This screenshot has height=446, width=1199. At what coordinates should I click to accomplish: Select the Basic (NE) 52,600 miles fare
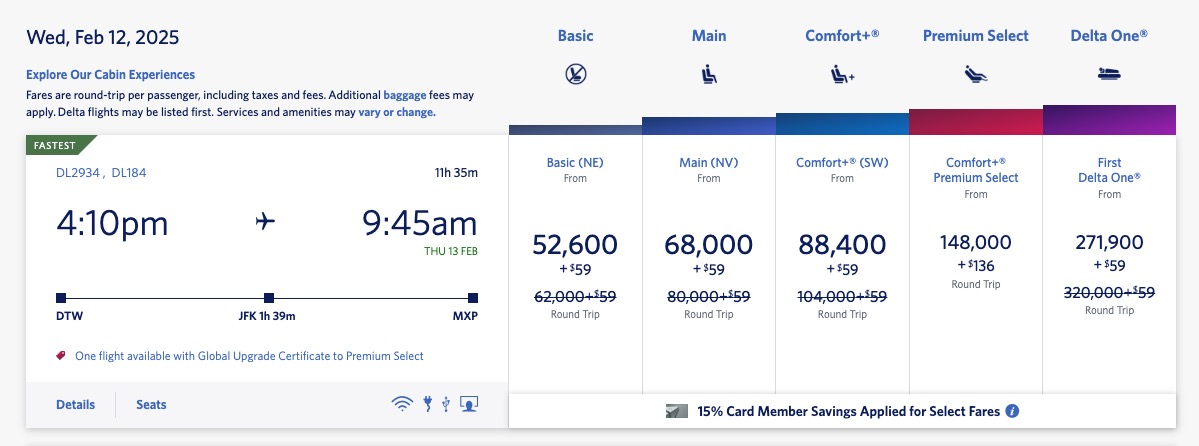point(575,244)
